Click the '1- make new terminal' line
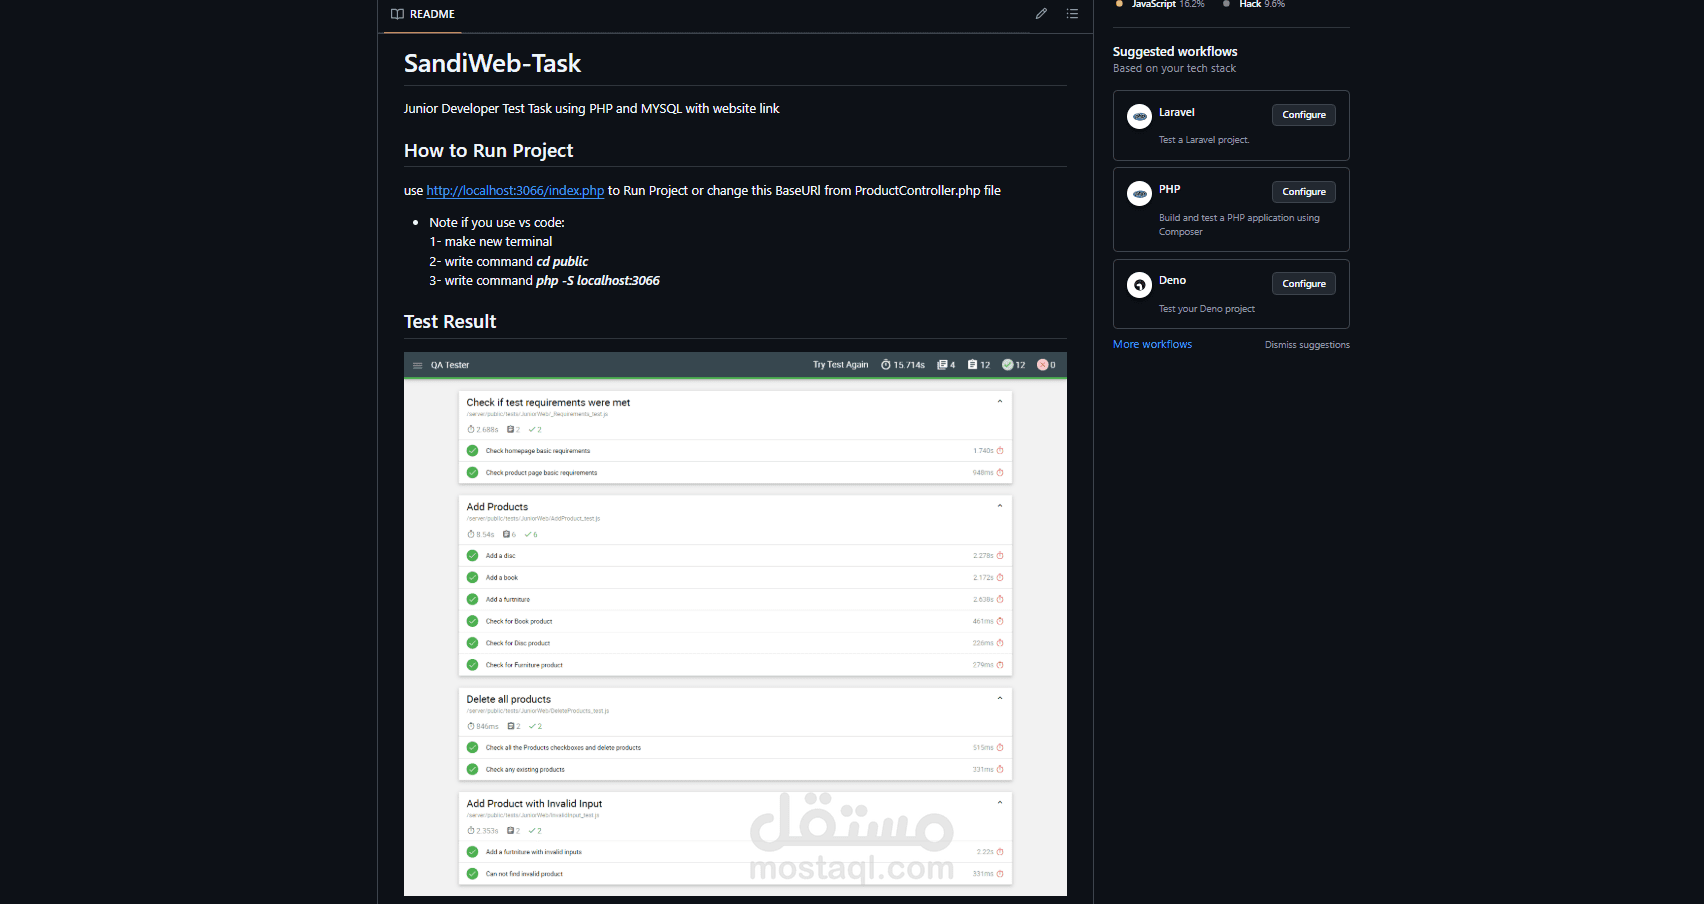The image size is (1704, 904). [491, 242]
